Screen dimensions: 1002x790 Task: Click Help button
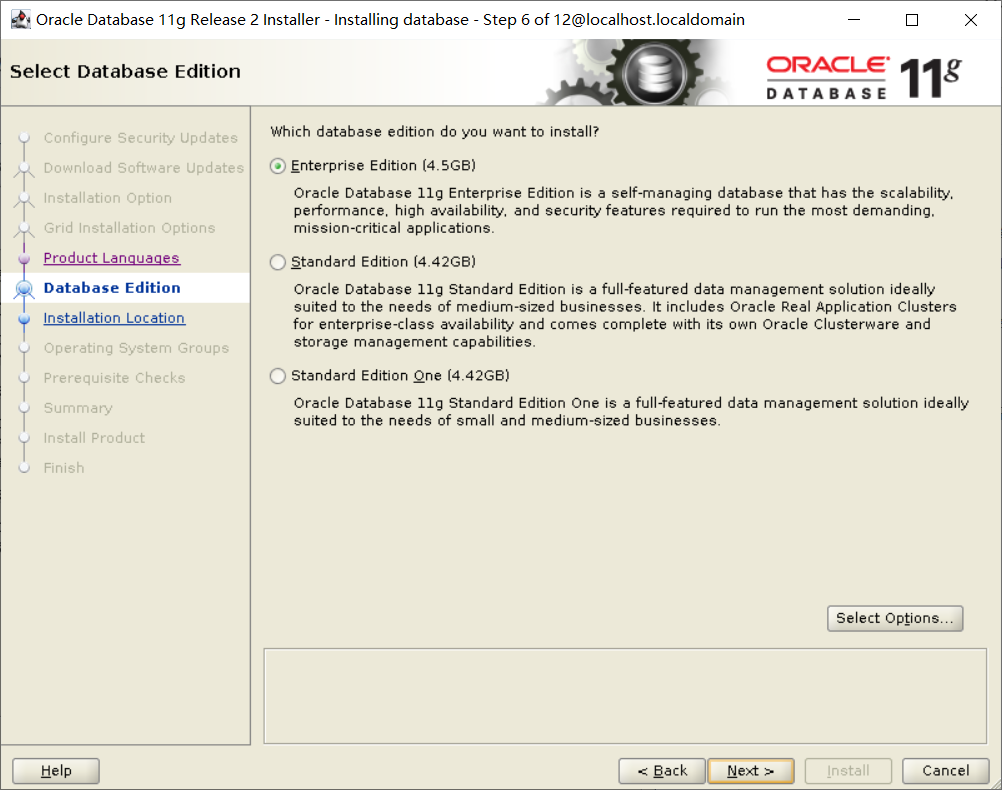[56, 771]
